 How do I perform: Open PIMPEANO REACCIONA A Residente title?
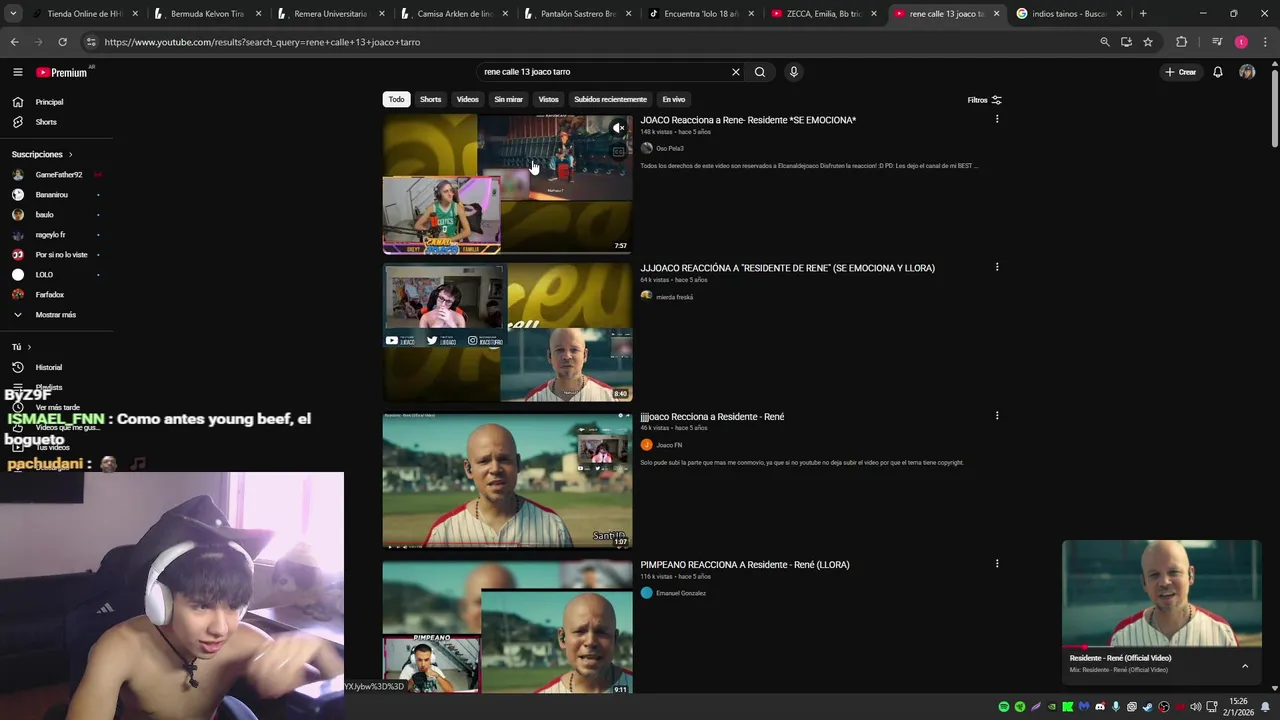point(745,565)
